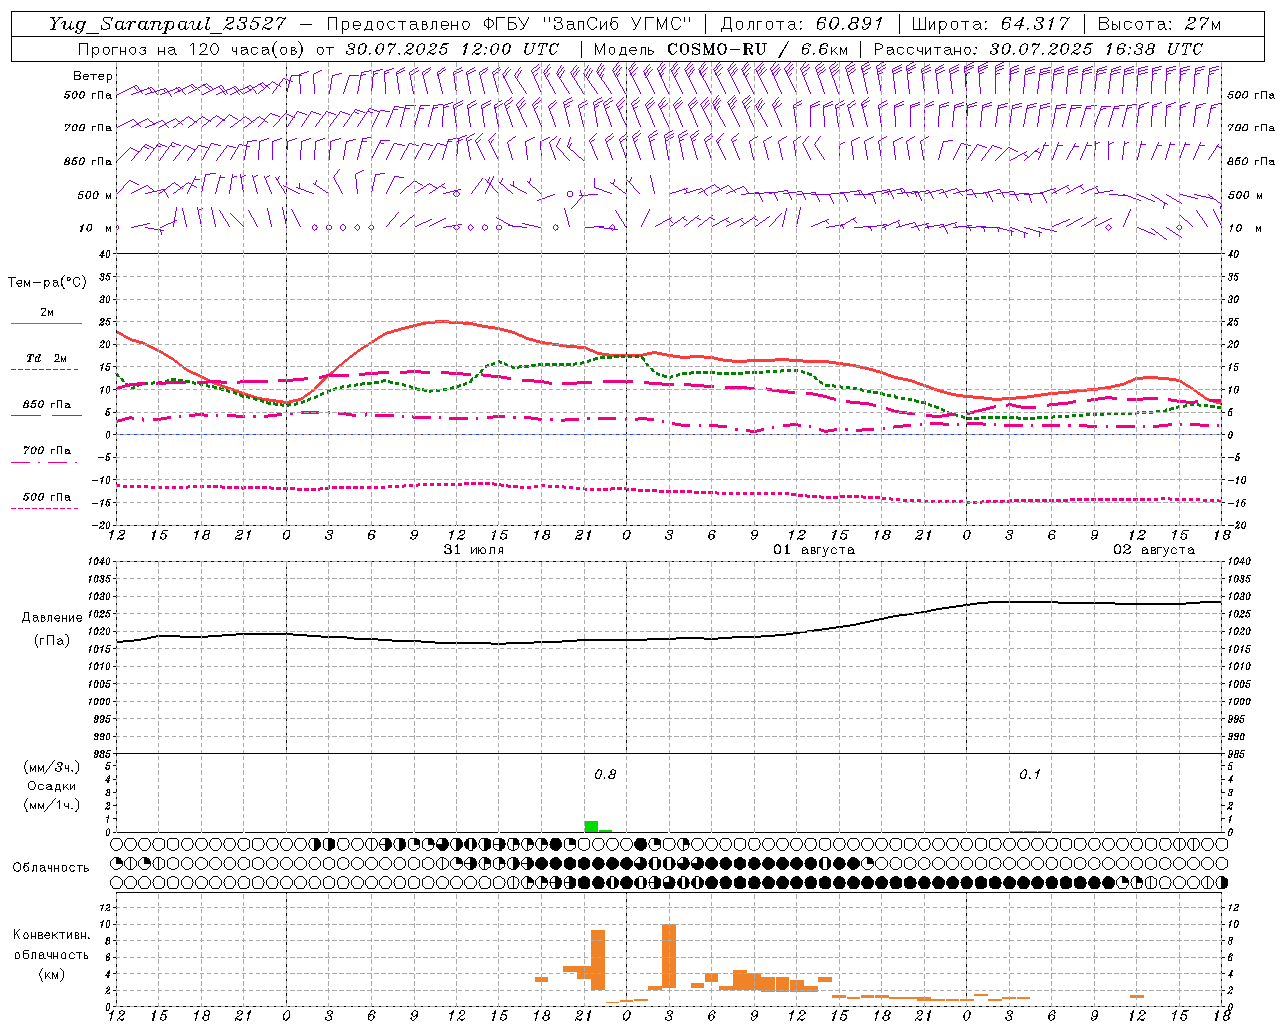
Task: Click the station name Yug_Saranpaul_23527
Action: click(167, 24)
